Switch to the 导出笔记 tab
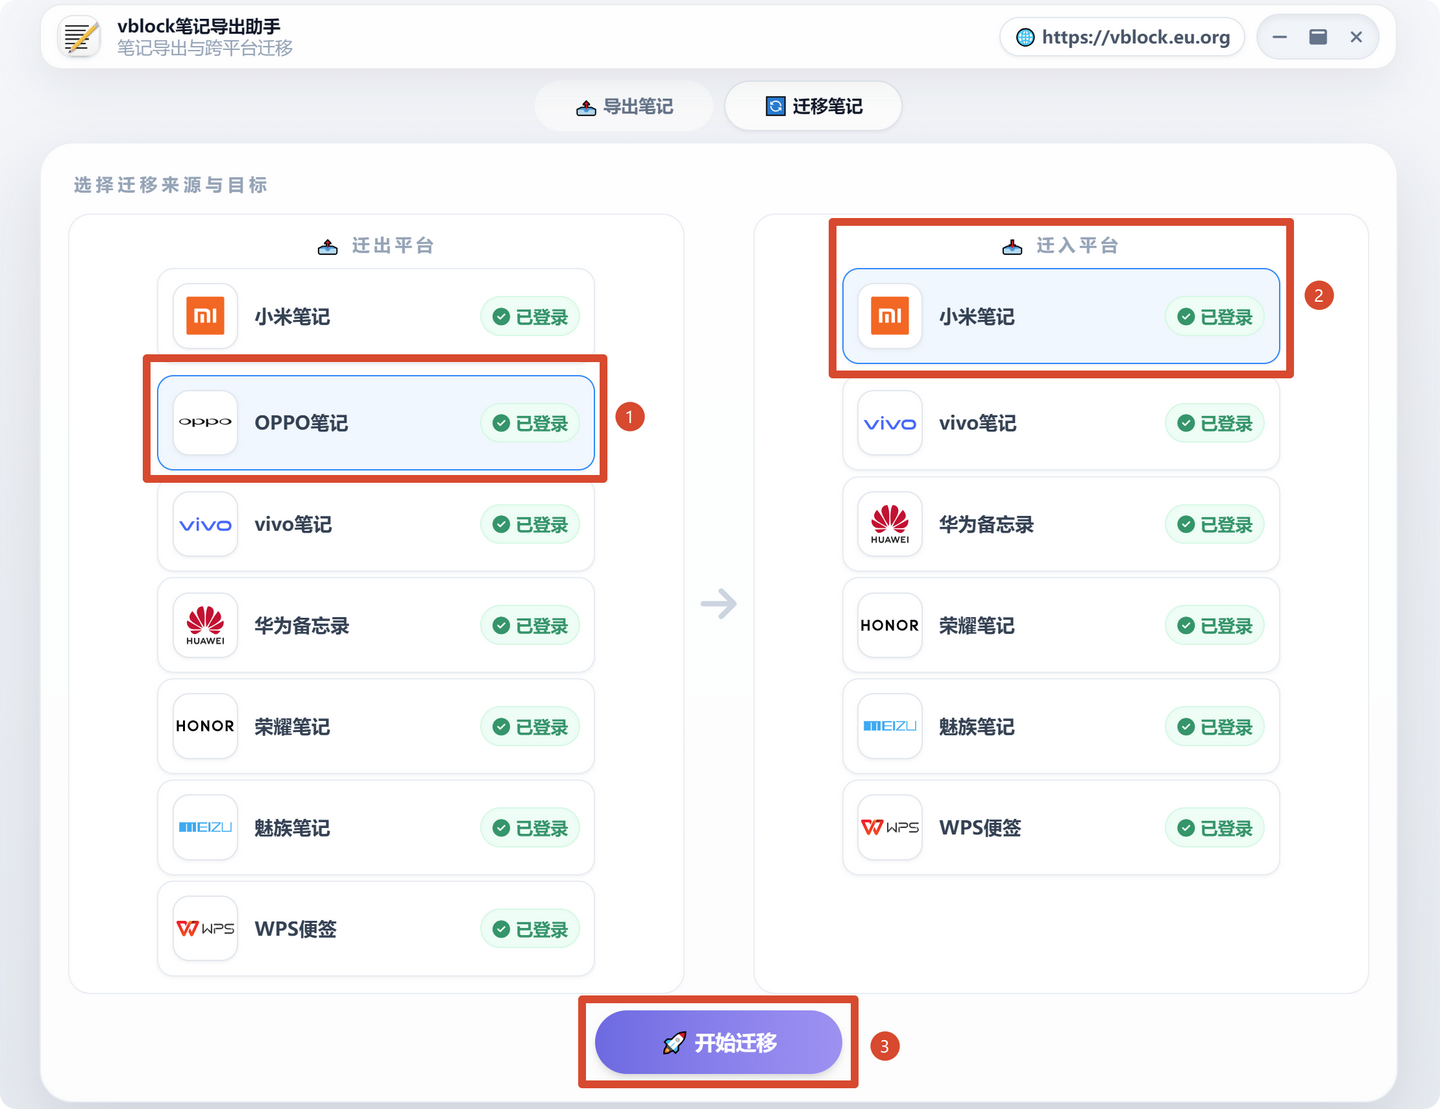1440x1109 pixels. pyautogui.click(x=624, y=106)
